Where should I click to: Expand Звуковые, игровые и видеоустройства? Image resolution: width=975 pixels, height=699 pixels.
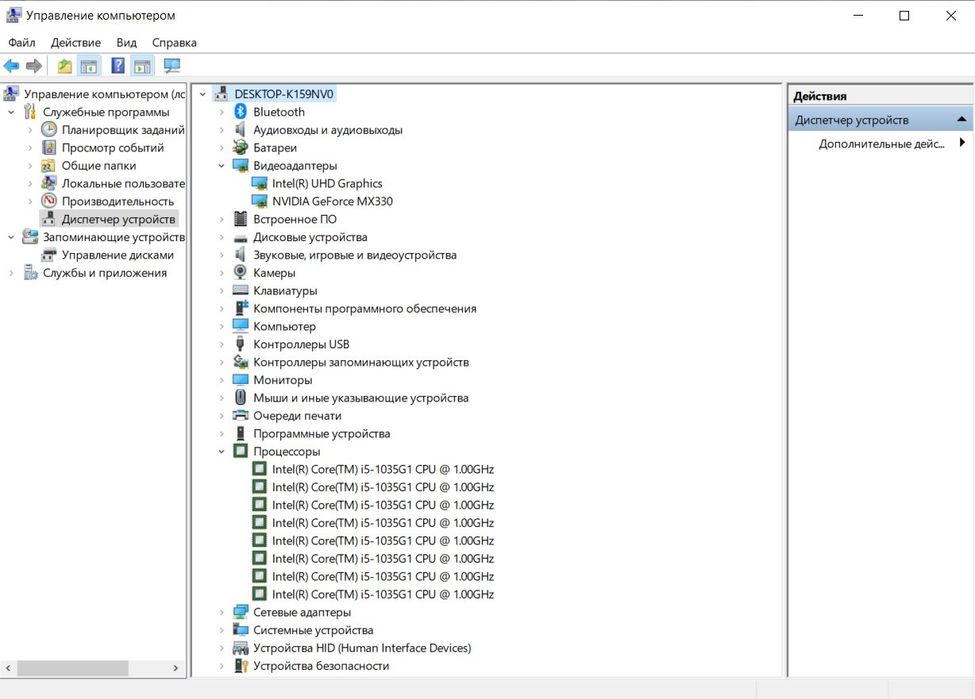[221, 255]
